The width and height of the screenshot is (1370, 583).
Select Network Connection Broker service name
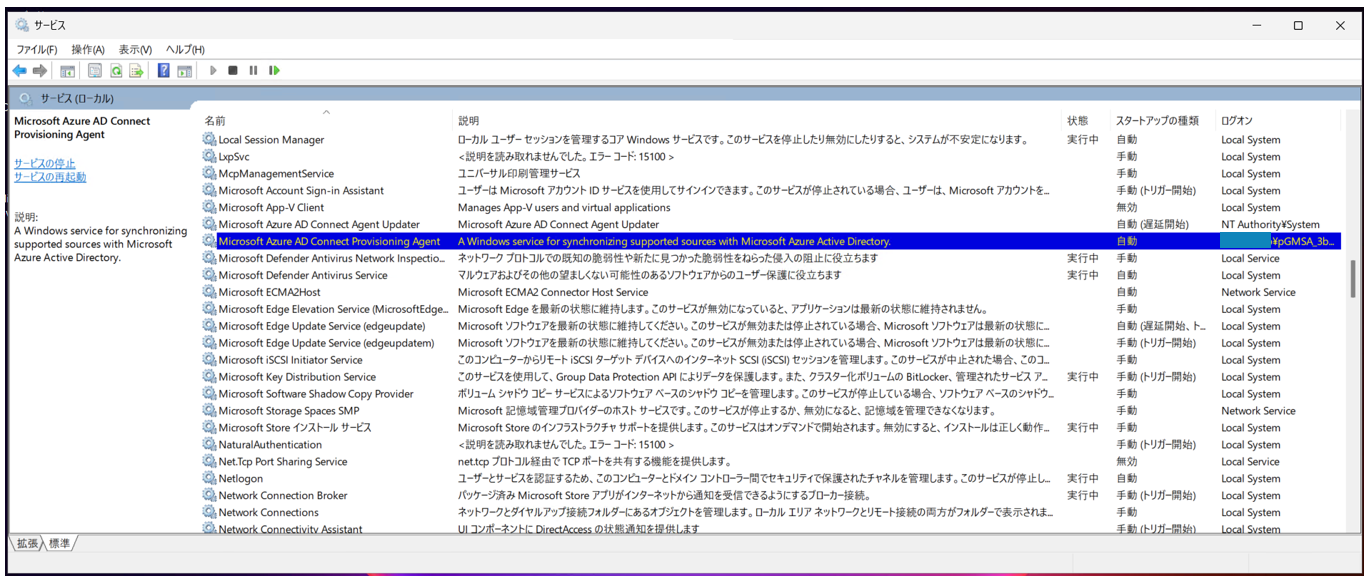pos(283,495)
